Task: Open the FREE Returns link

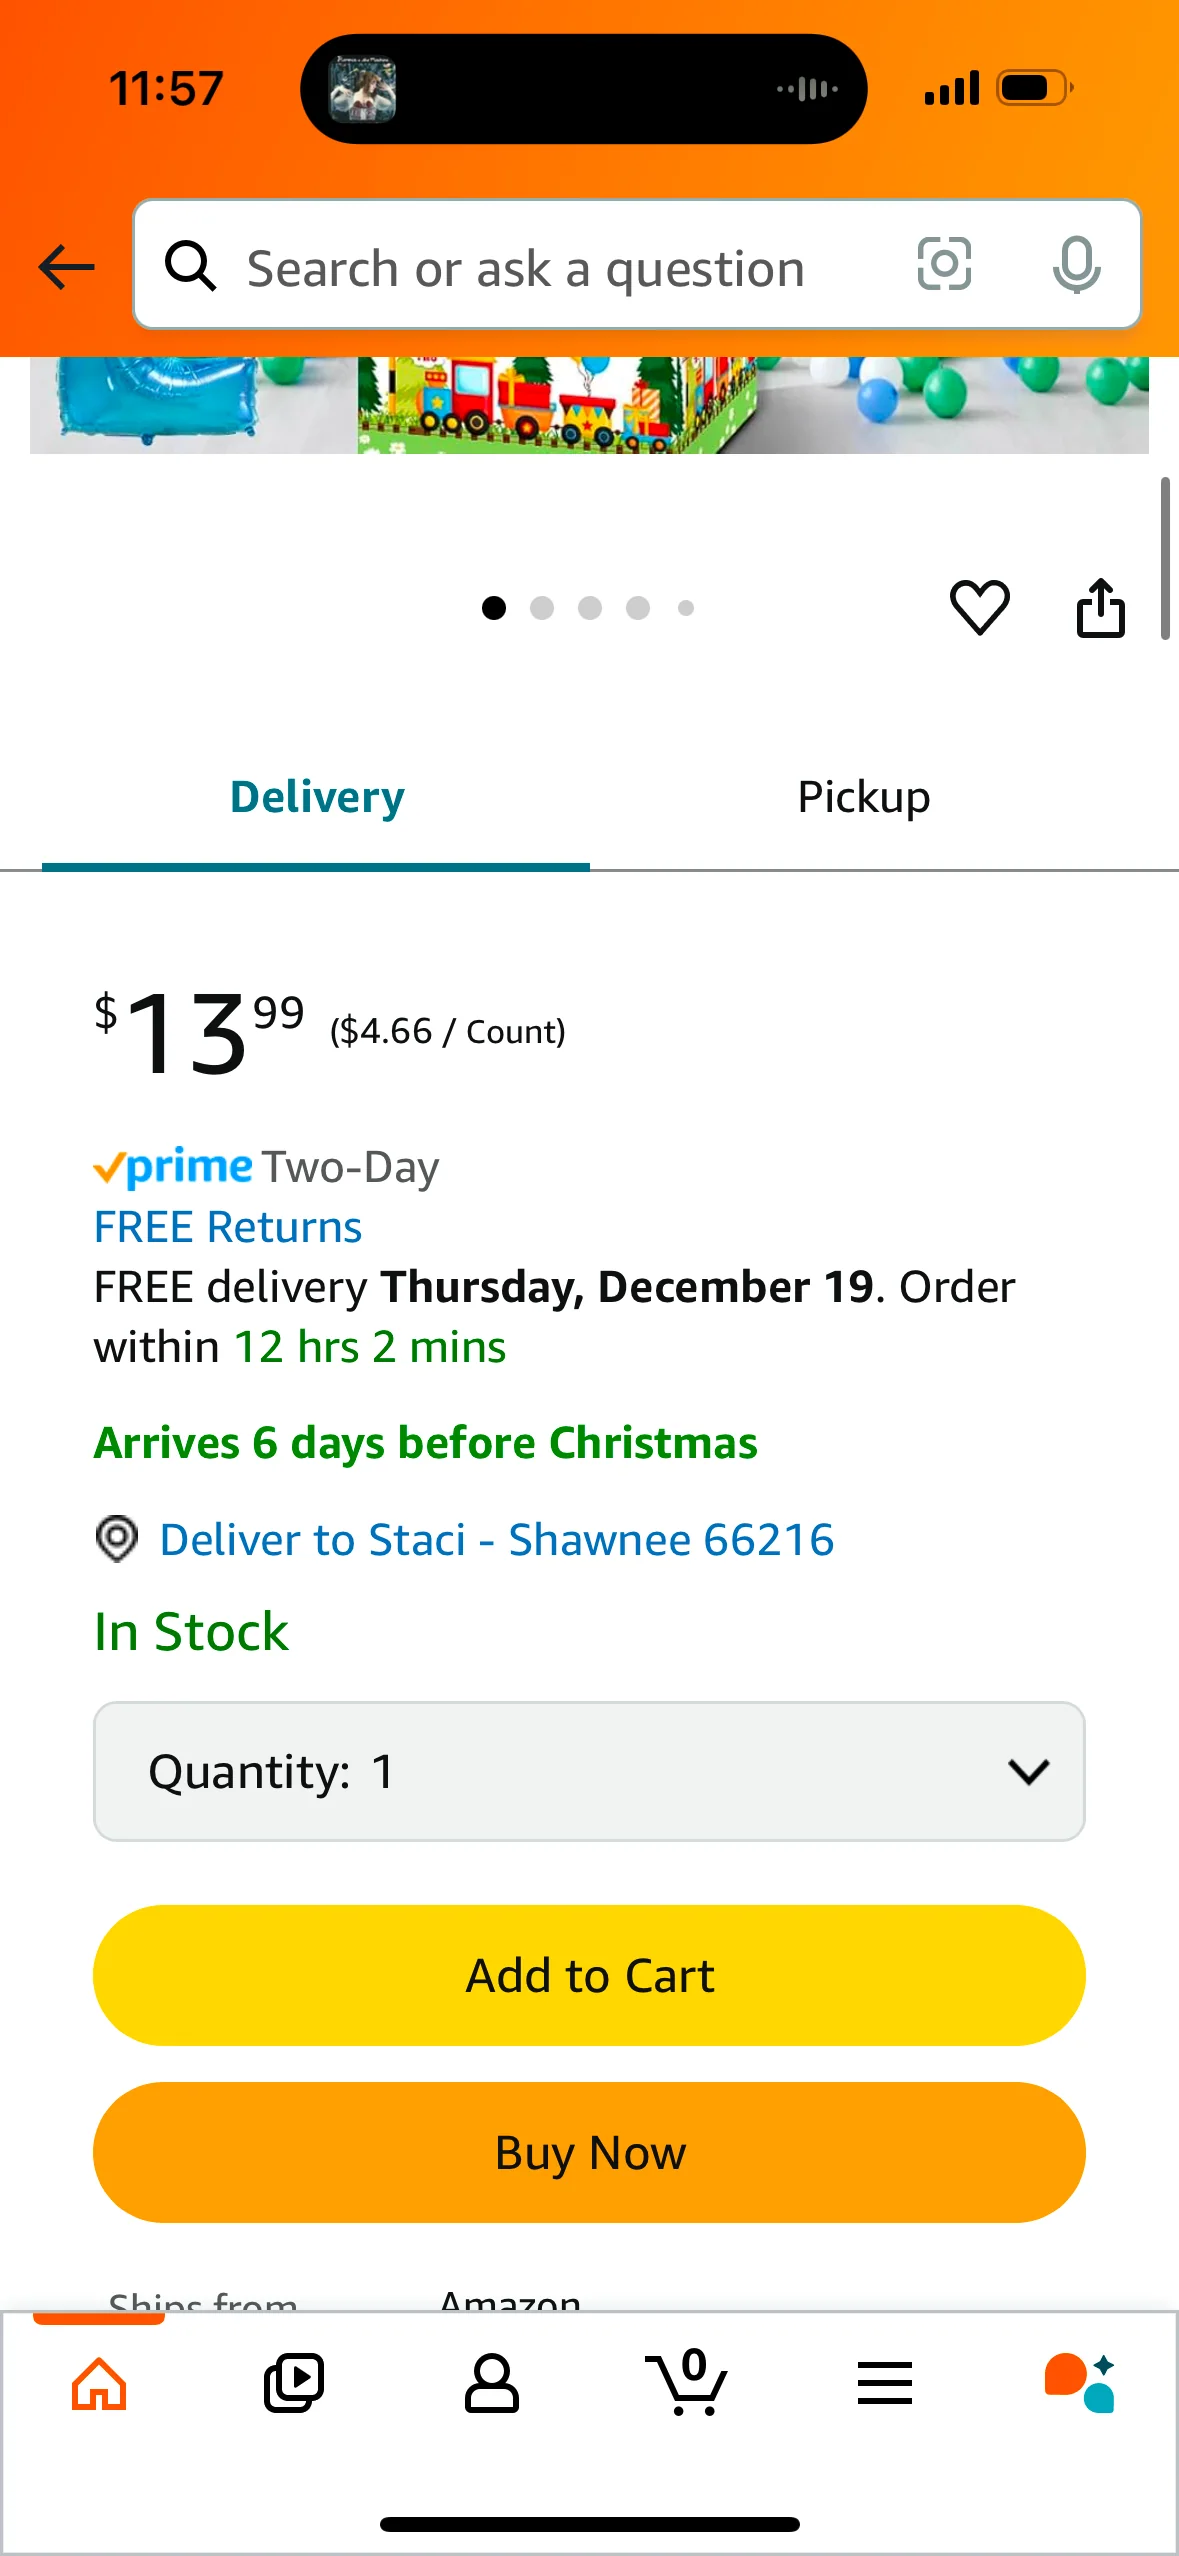Action: point(228,1227)
